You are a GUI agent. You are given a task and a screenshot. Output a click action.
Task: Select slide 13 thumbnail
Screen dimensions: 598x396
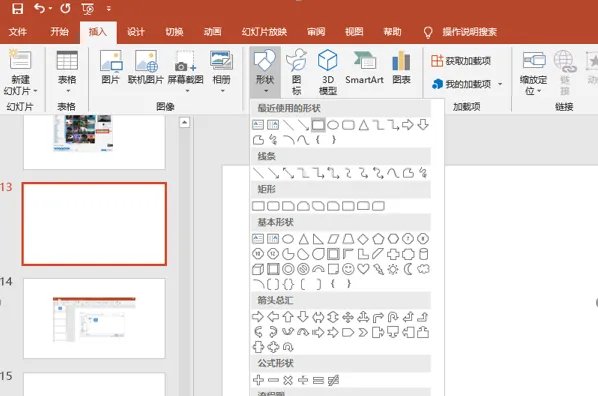pos(94,224)
